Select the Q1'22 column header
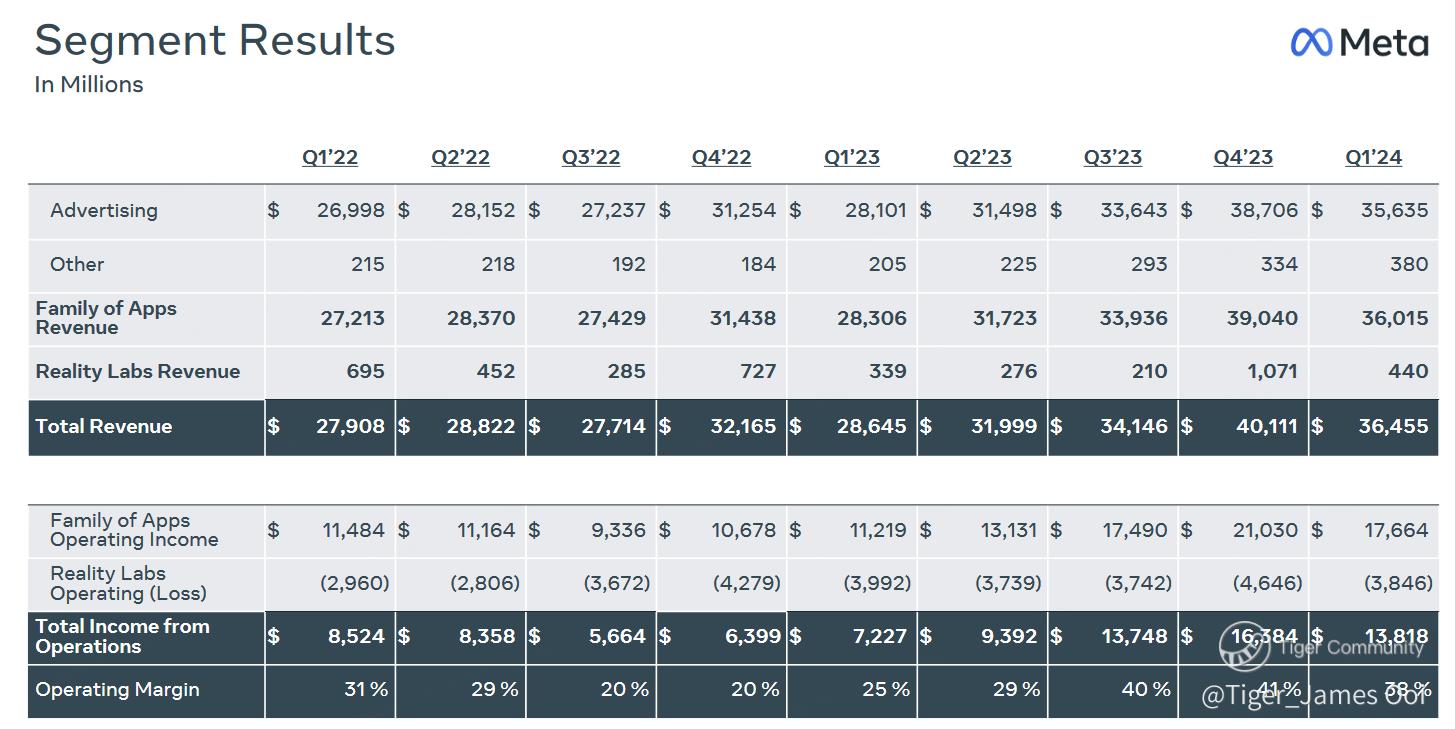 click(x=330, y=157)
